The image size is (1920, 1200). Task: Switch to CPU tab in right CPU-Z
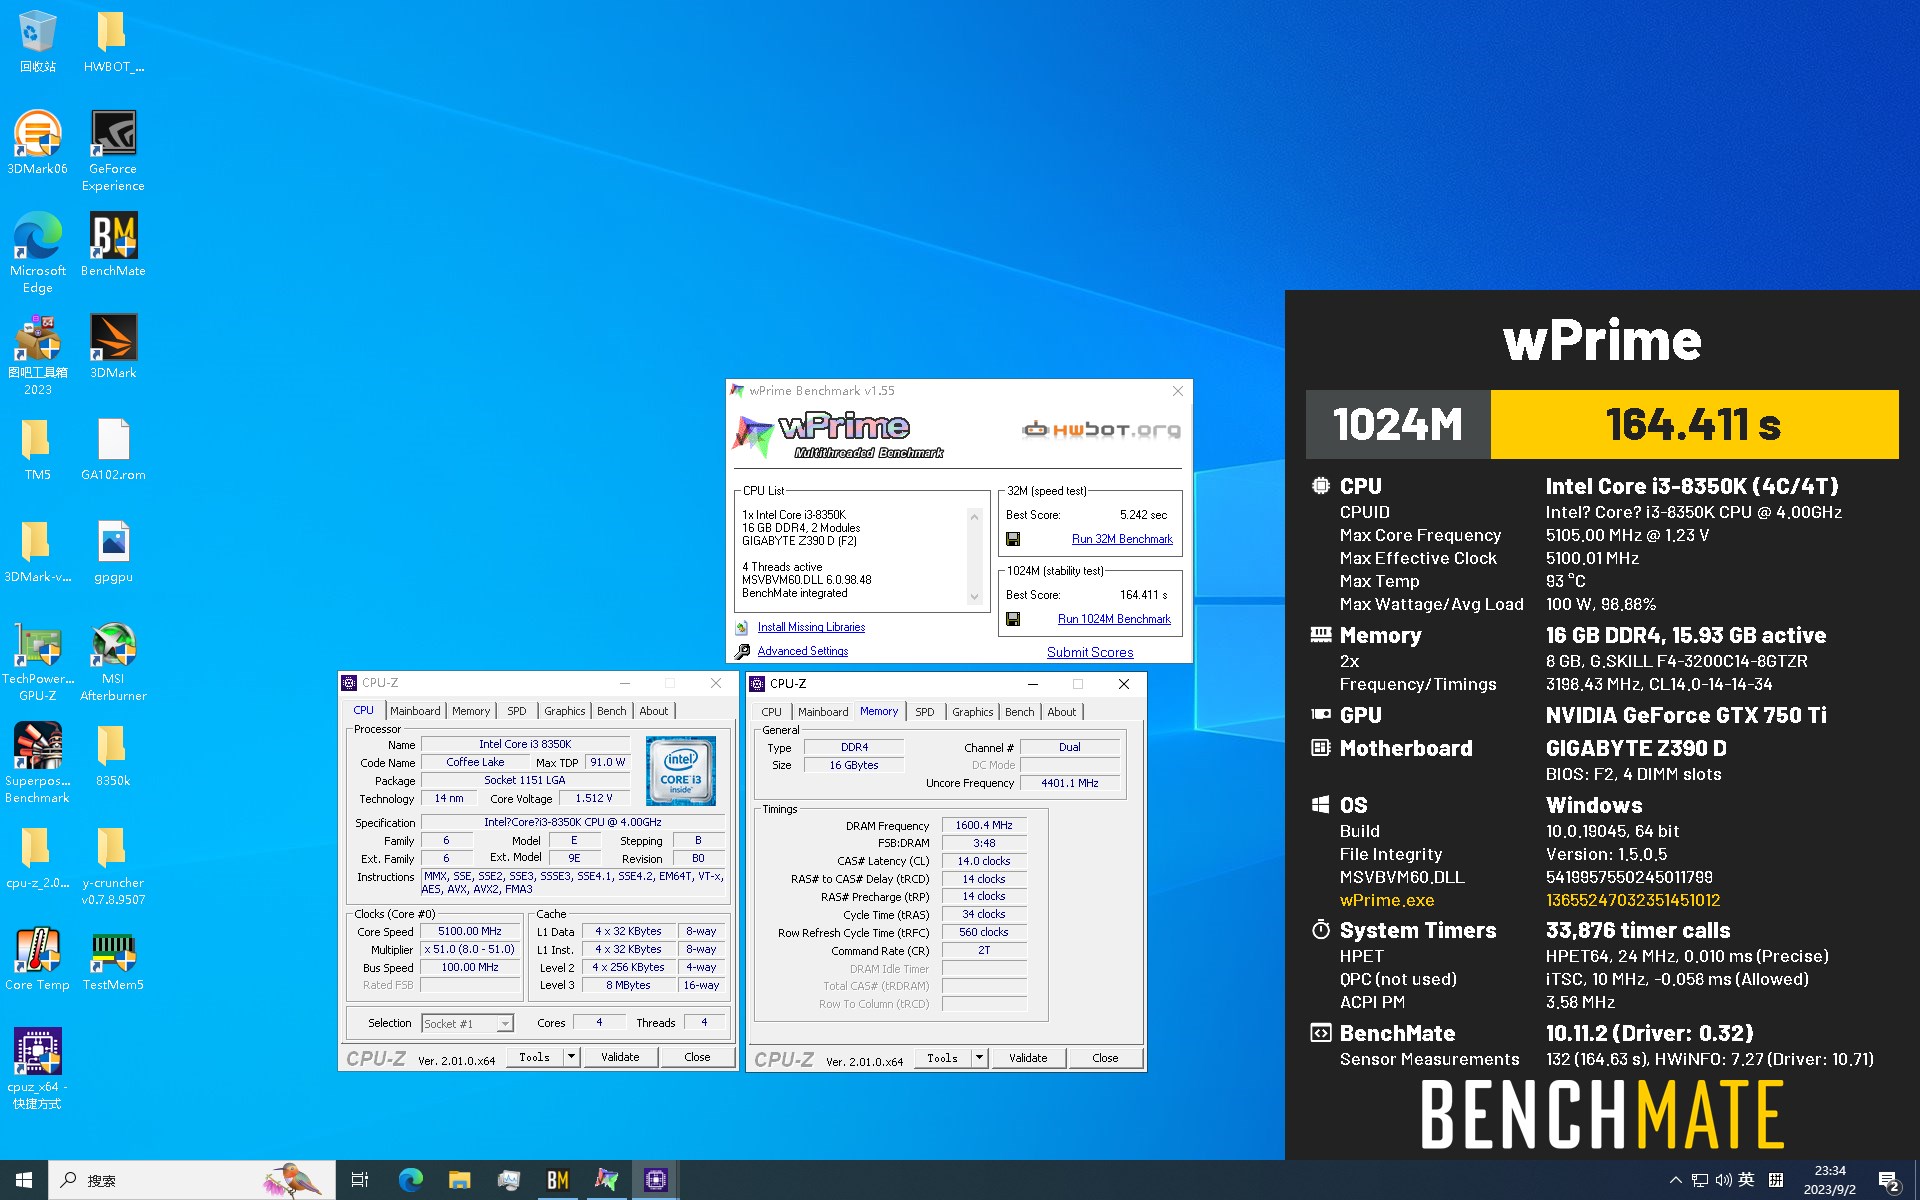click(x=771, y=712)
